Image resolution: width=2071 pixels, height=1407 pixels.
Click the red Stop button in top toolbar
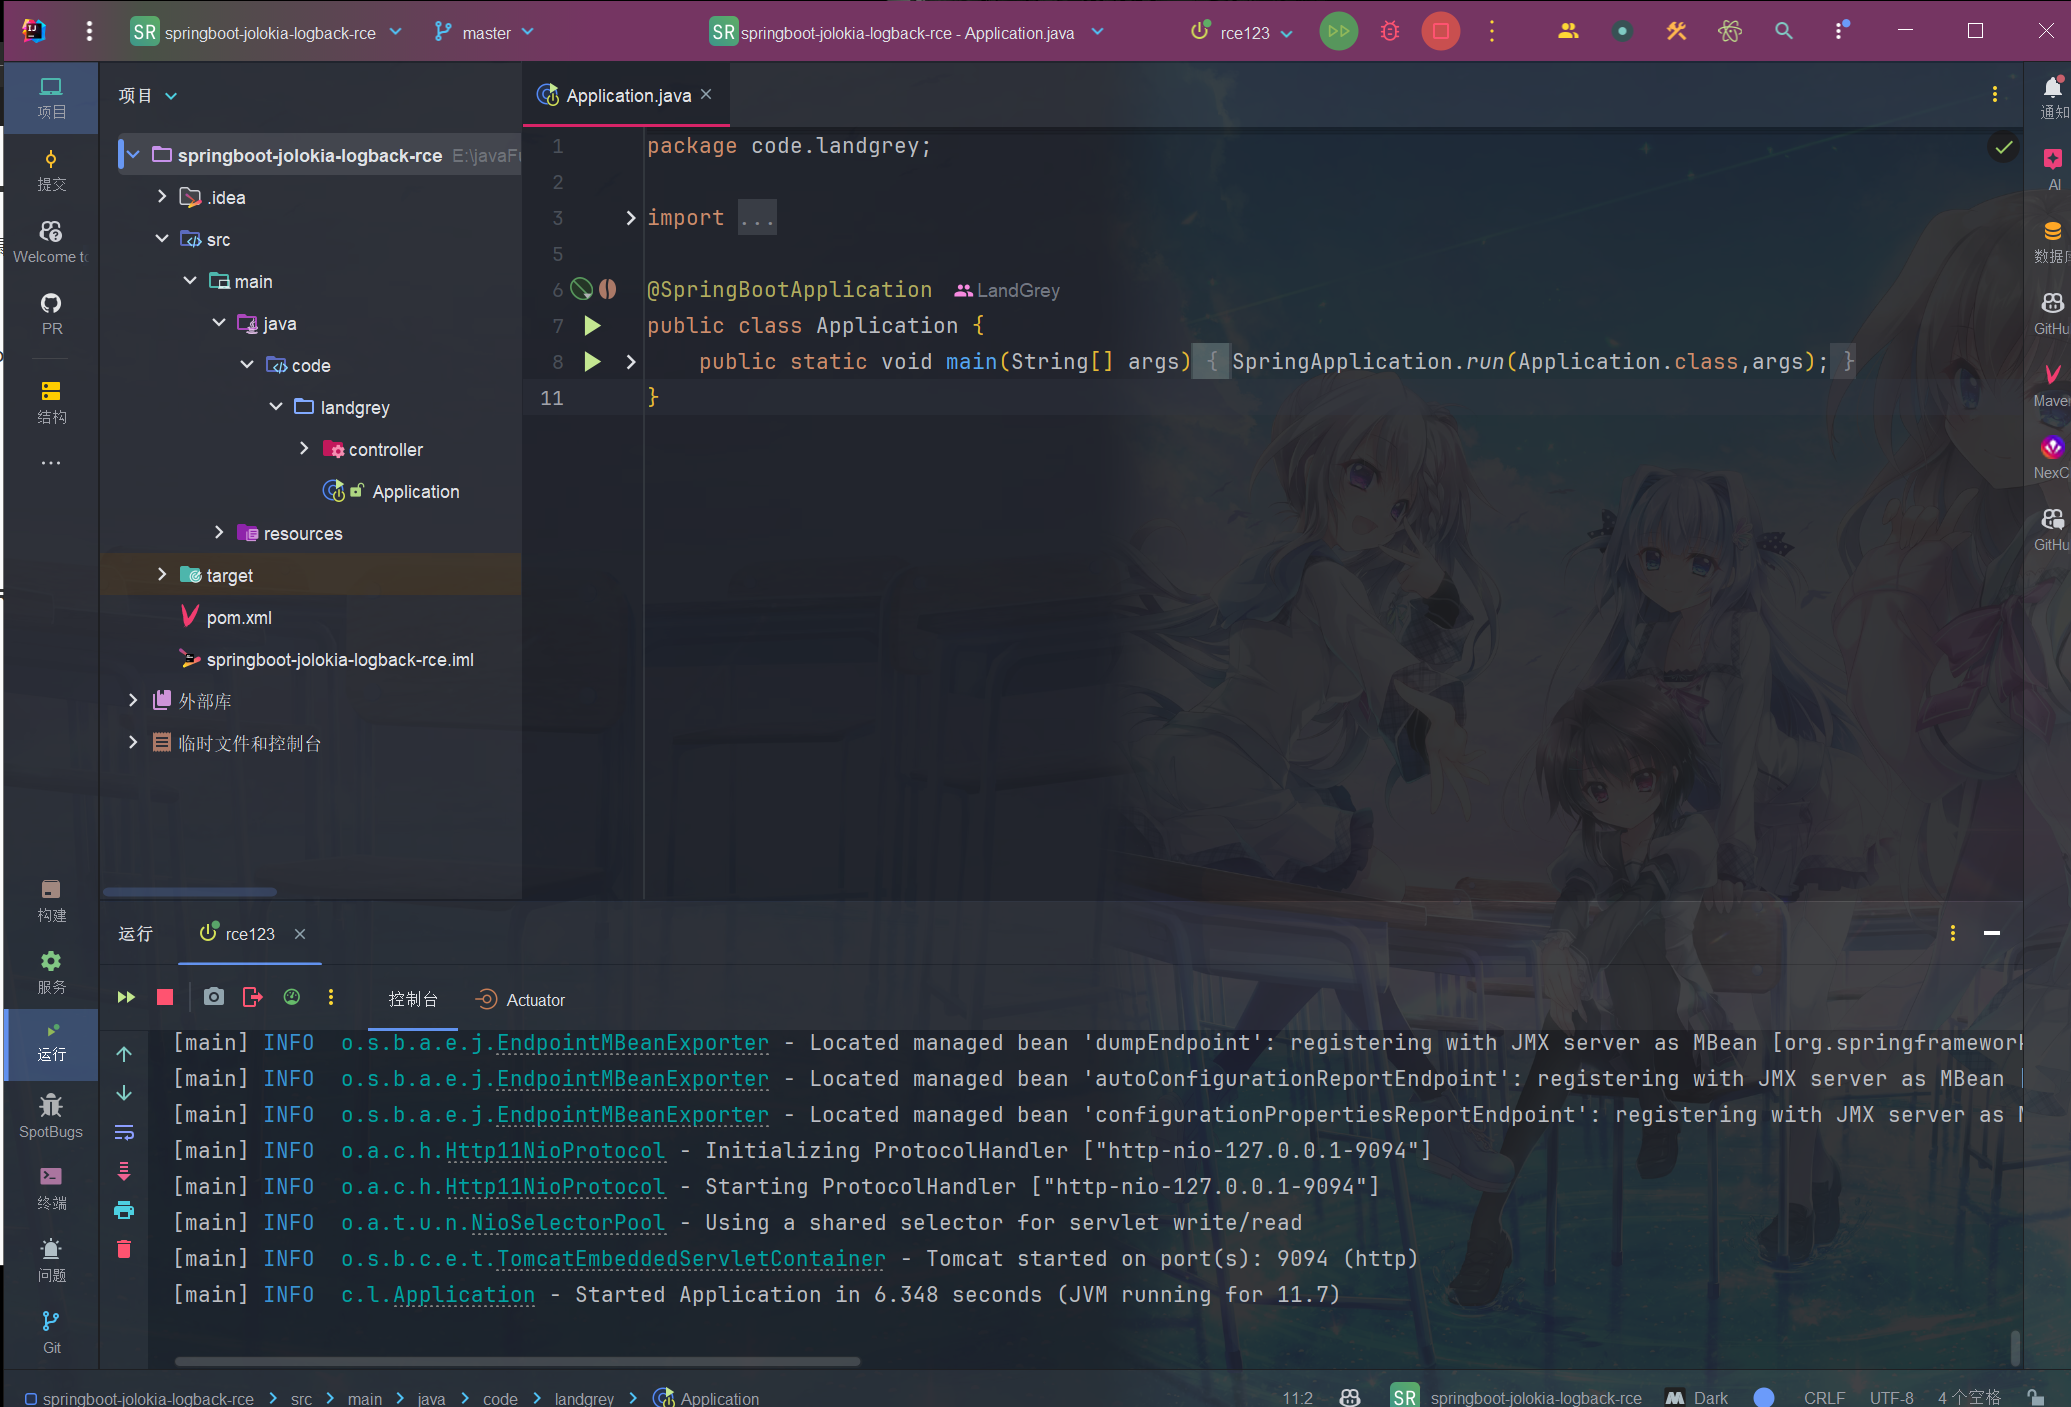coord(1440,32)
